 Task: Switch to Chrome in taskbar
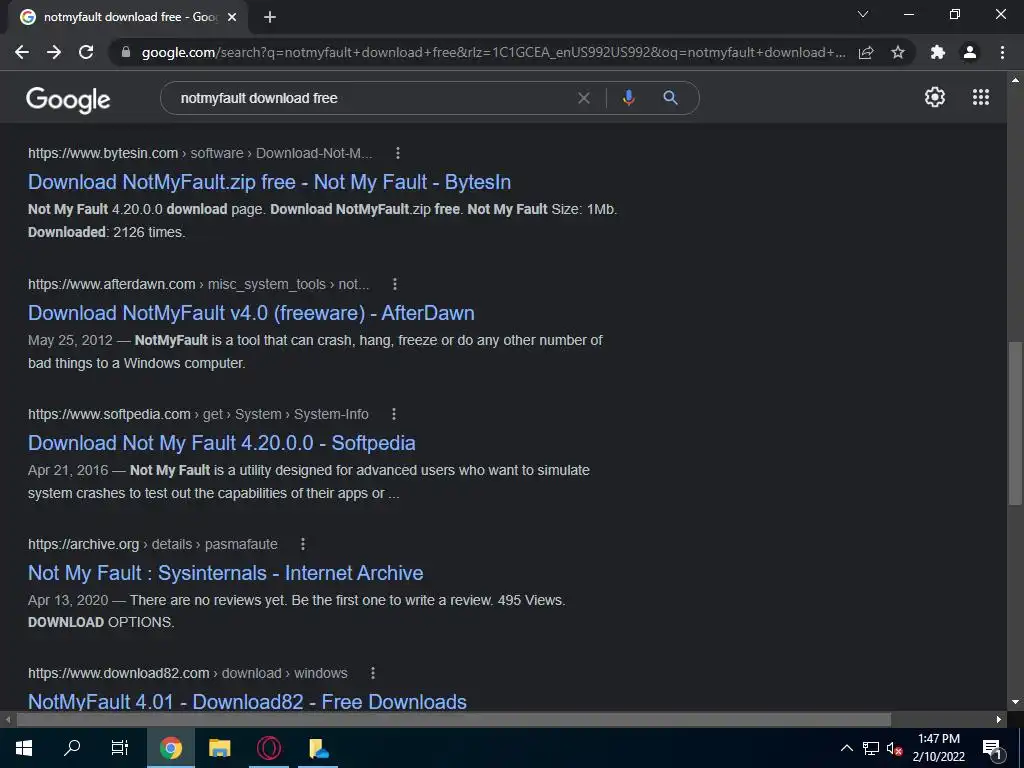point(170,748)
